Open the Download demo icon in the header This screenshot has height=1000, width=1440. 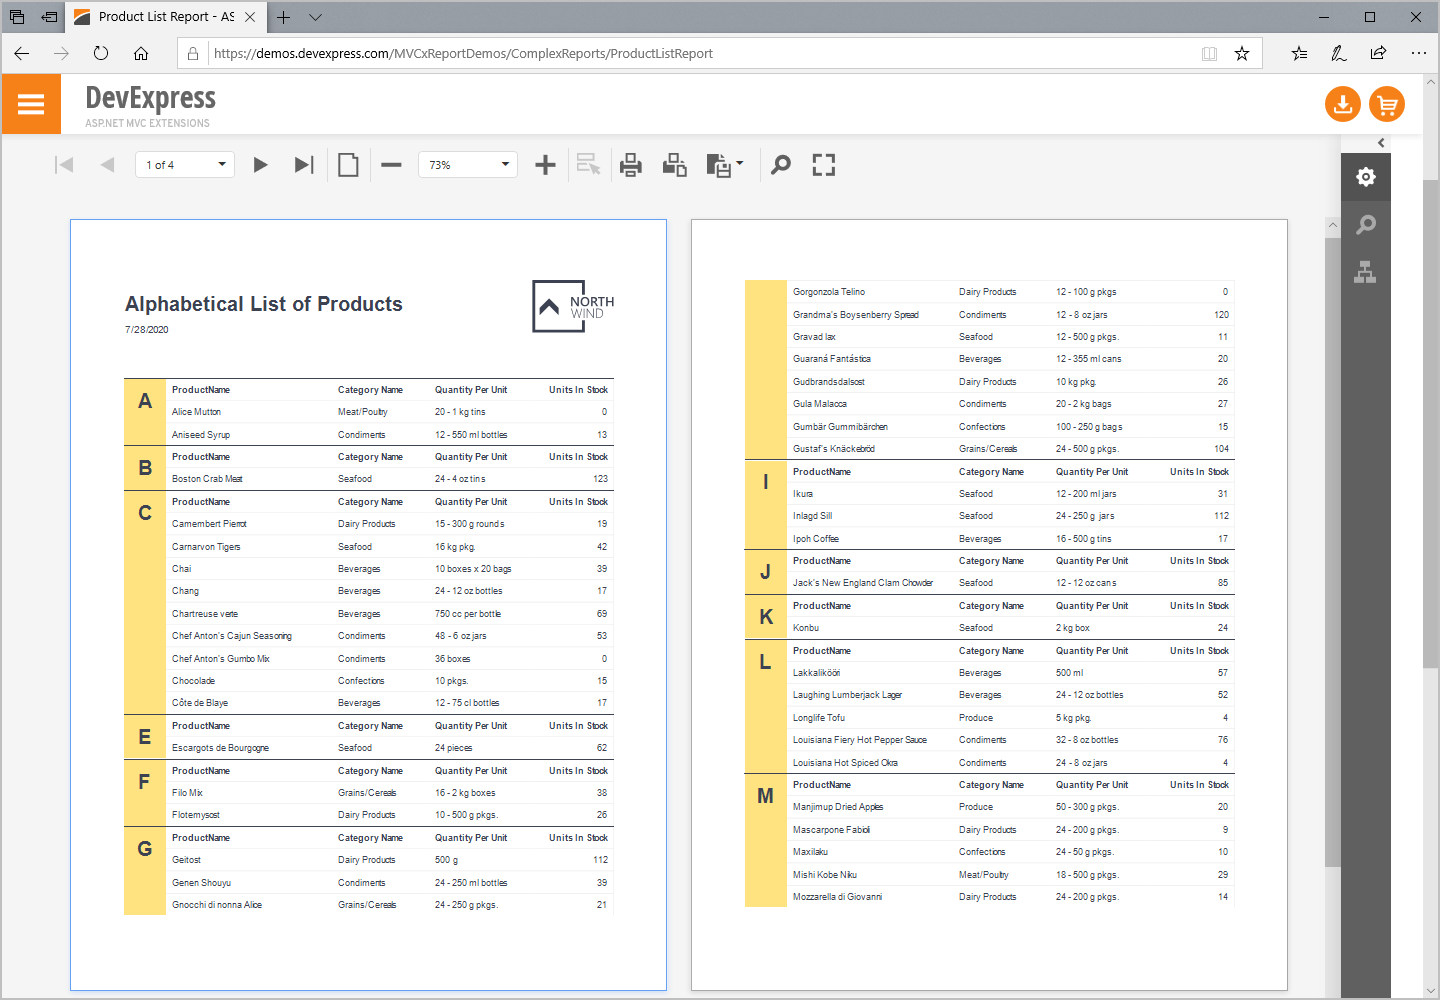1342,103
